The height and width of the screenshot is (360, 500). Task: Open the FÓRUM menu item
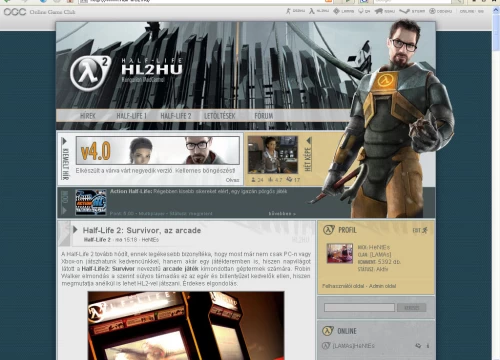coord(264,116)
